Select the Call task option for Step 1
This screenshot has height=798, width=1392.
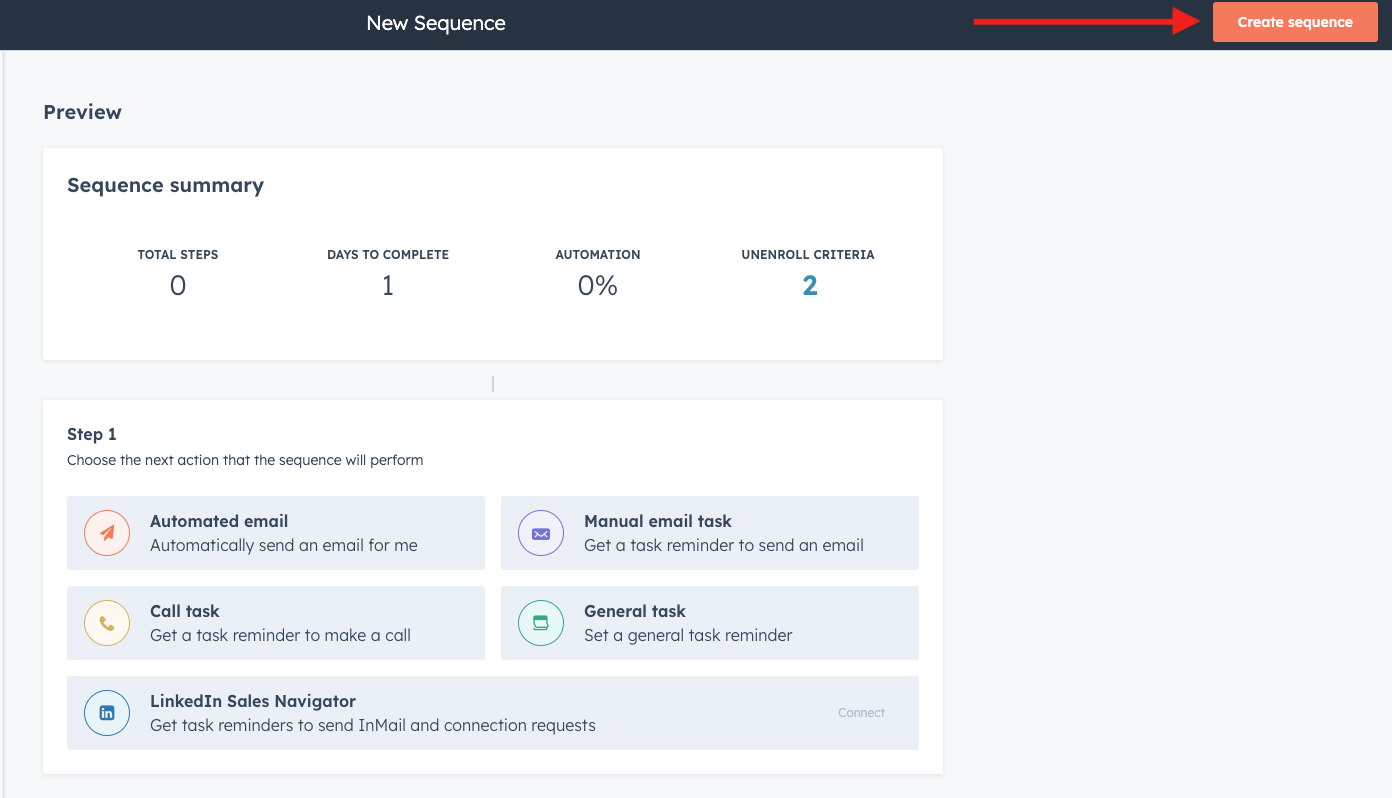(276, 623)
